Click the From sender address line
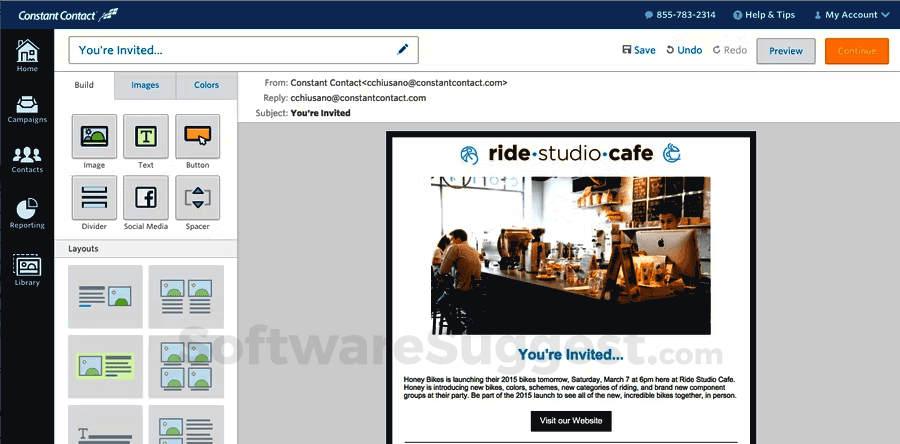 click(386, 83)
